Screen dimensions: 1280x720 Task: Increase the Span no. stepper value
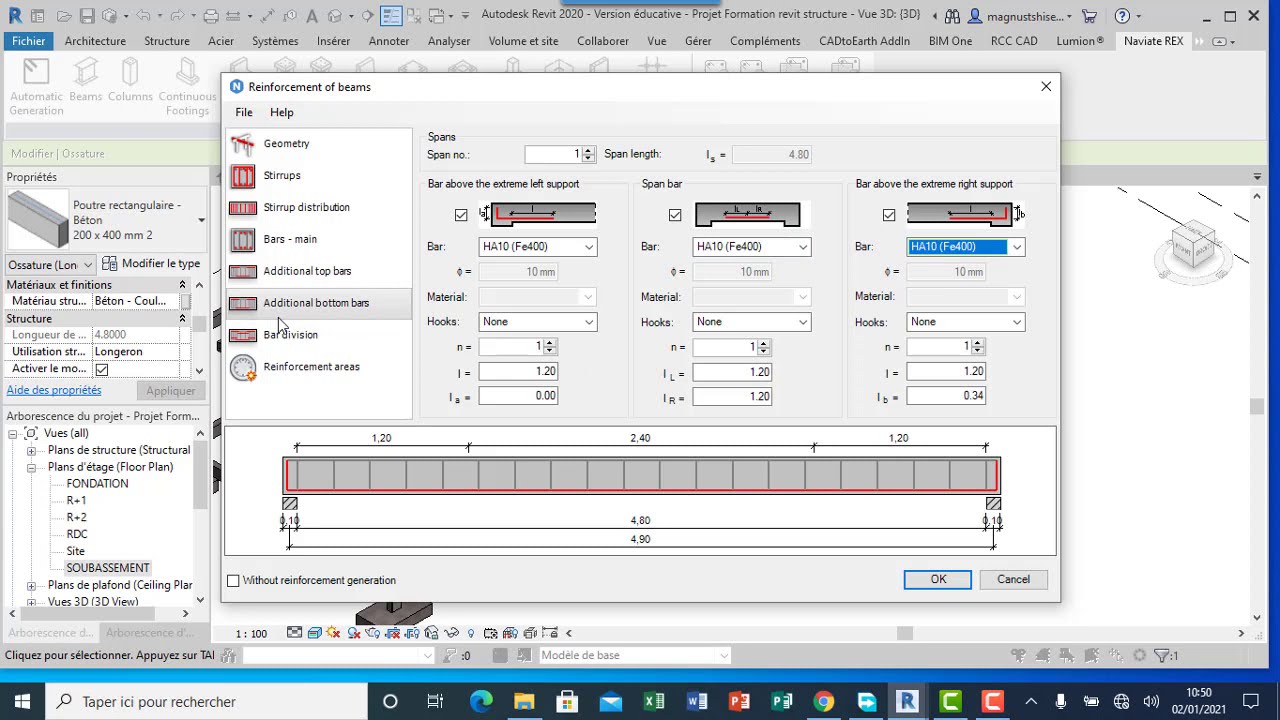pos(589,151)
